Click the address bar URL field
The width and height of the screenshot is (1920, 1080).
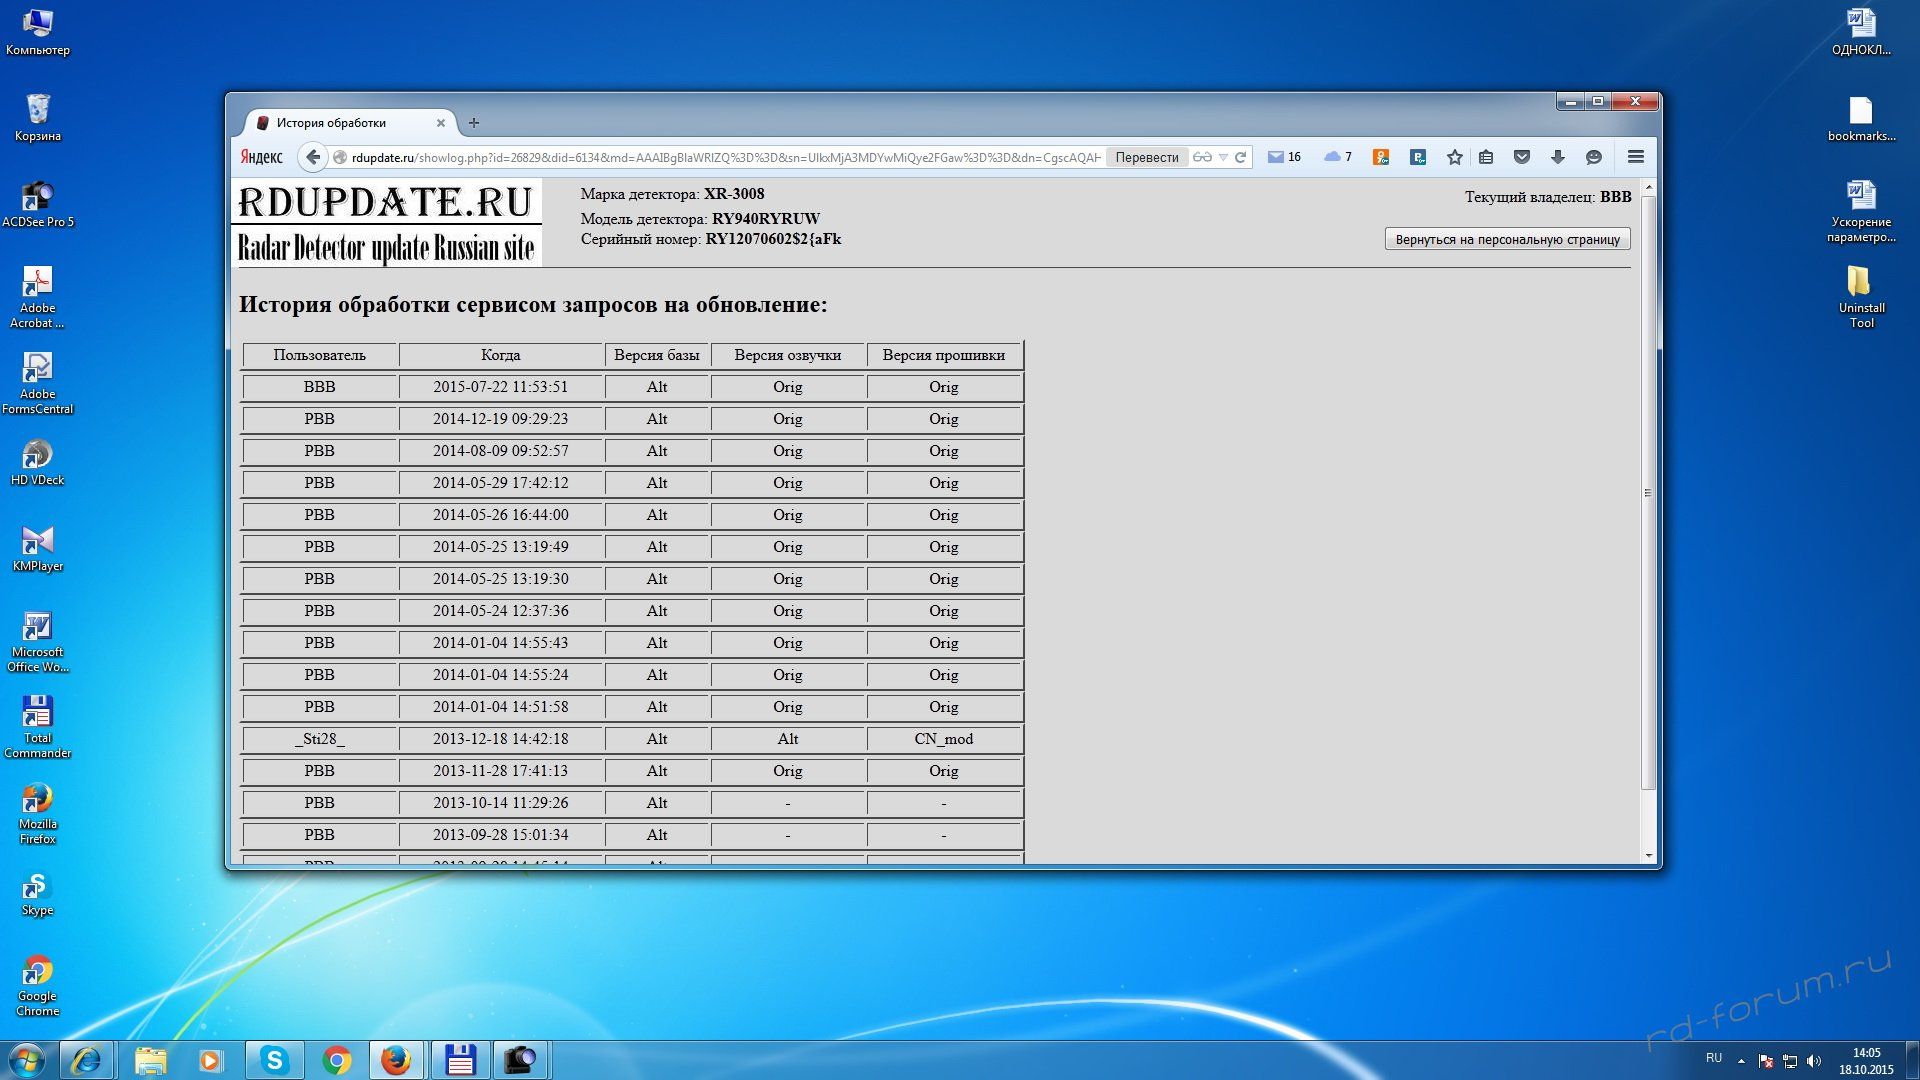point(720,157)
